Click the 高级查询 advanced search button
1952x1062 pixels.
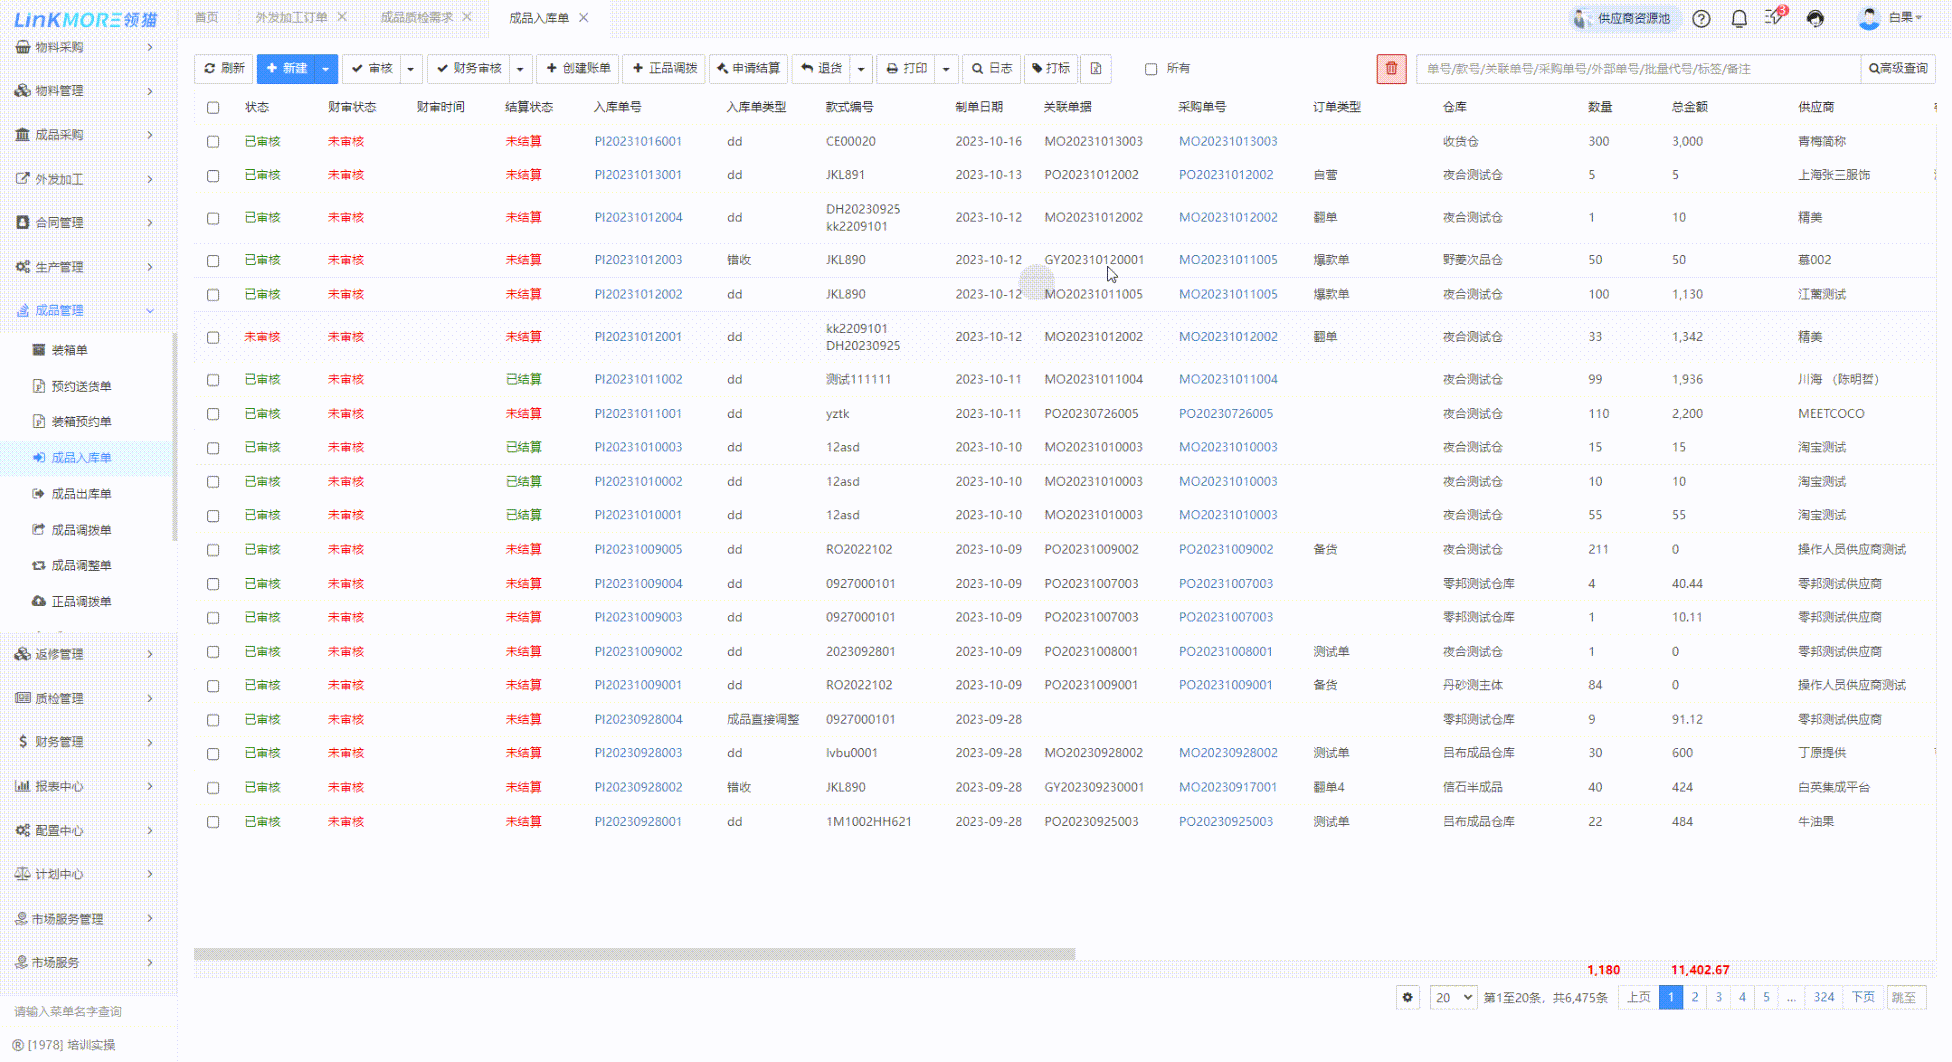coord(1898,68)
